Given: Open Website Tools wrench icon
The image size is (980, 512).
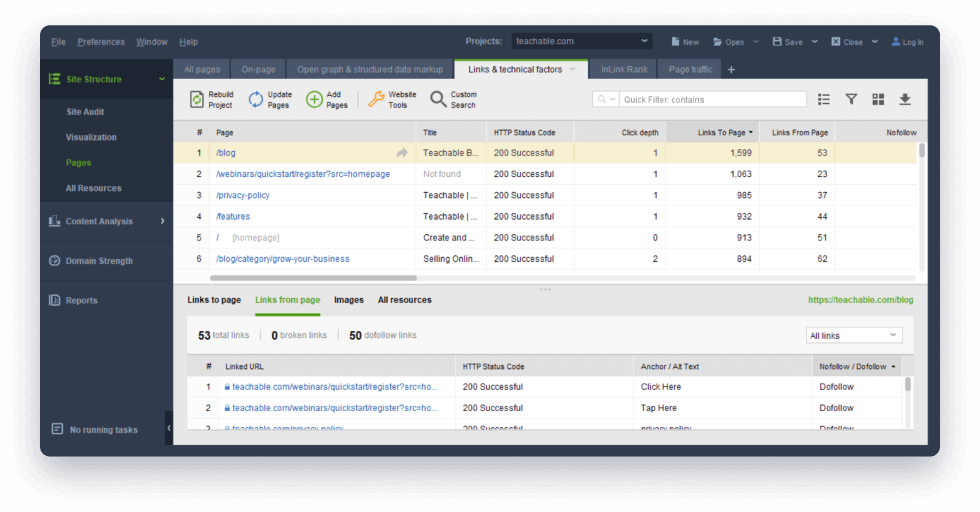Looking at the screenshot, I should coord(376,99).
